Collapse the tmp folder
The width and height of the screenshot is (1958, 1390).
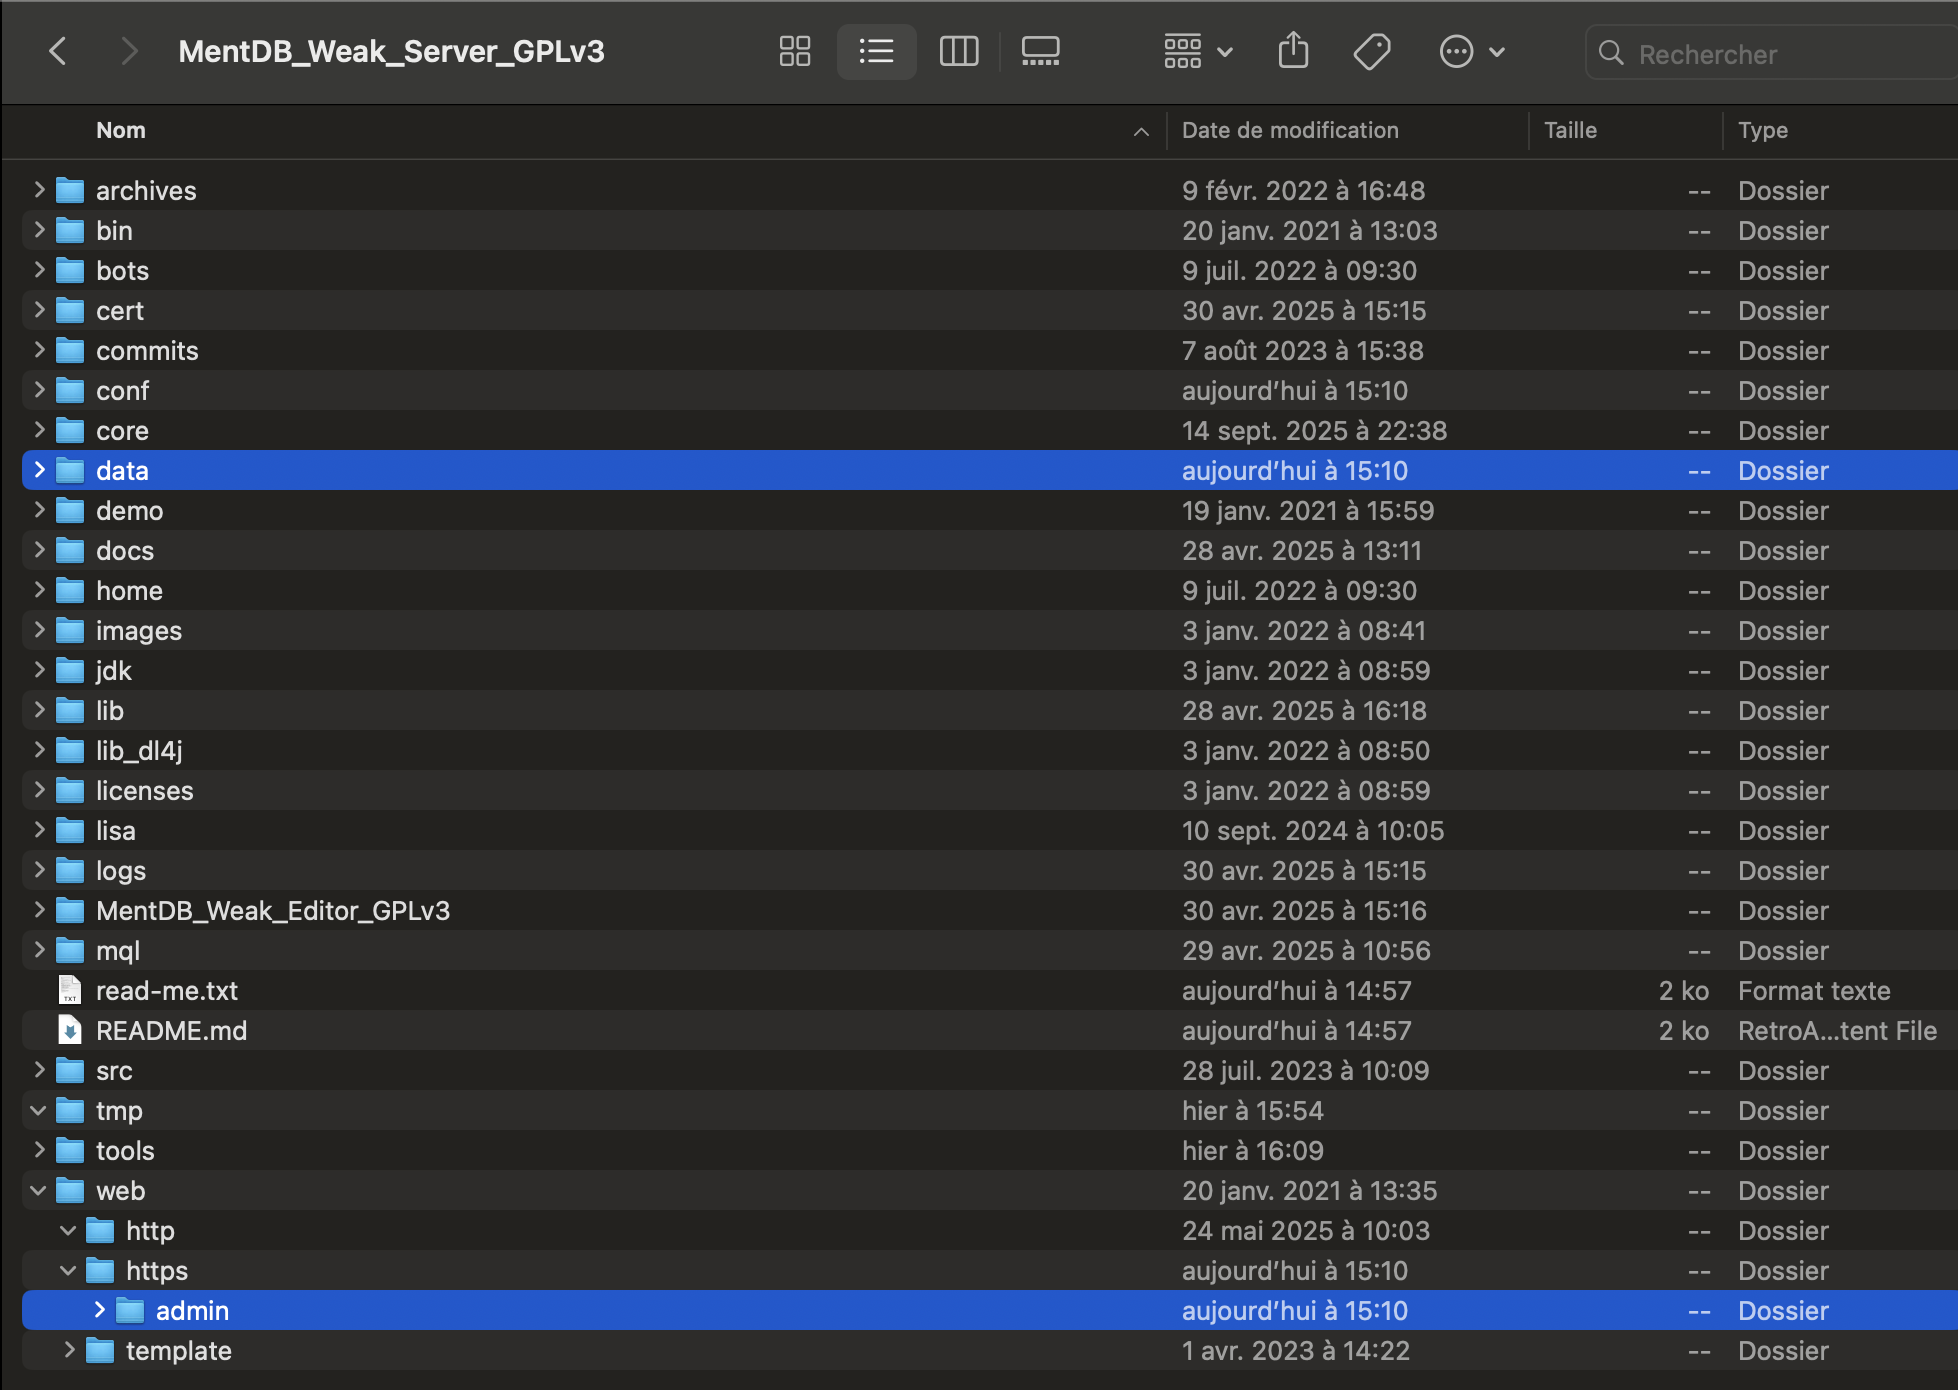coord(38,1110)
